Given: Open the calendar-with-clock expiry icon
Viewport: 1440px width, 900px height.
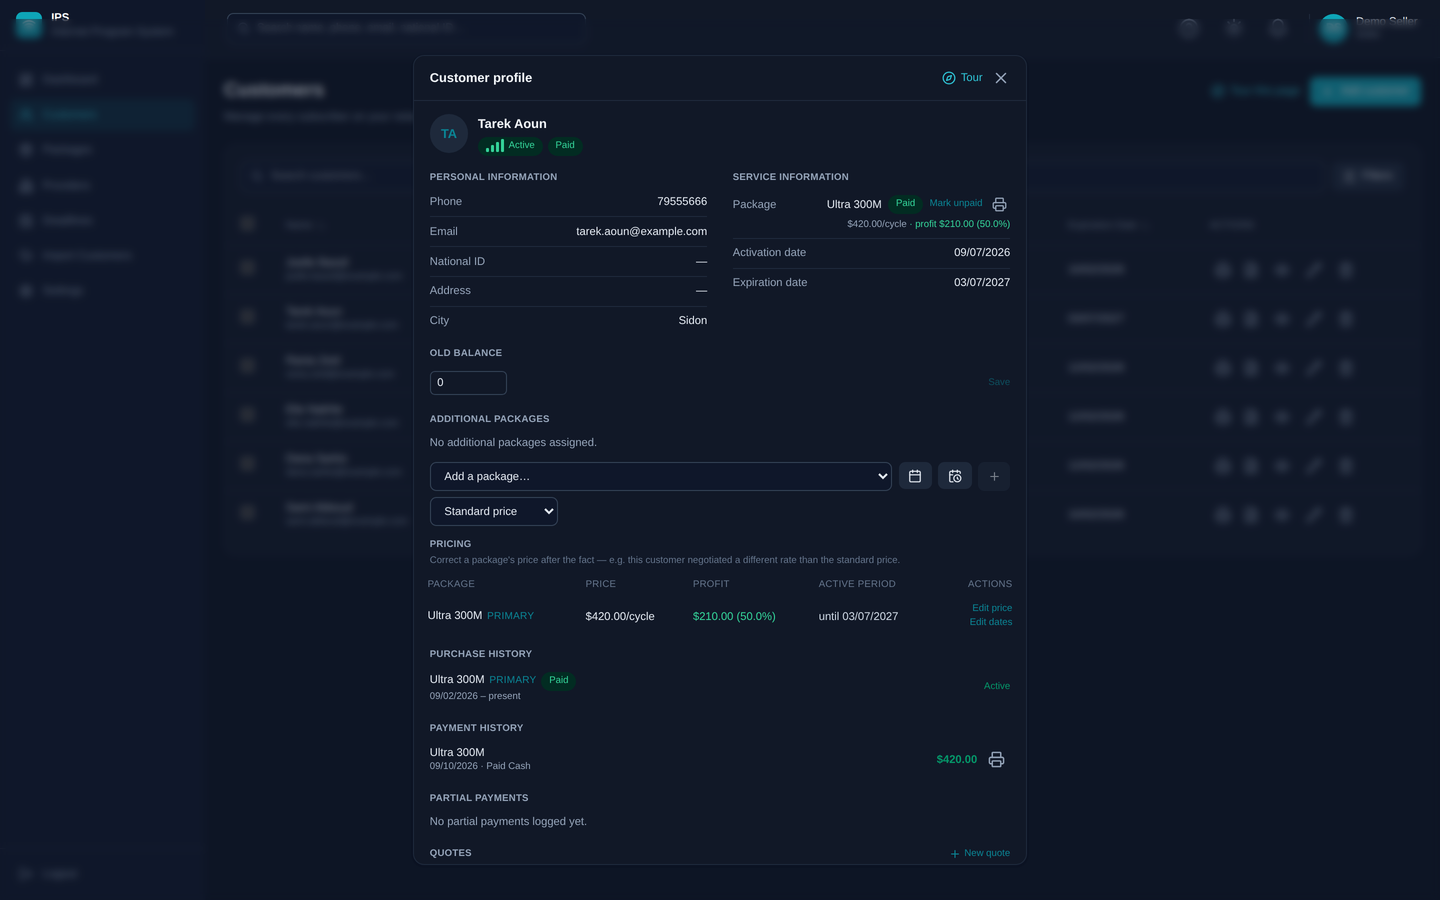Looking at the screenshot, I should [x=955, y=476].
